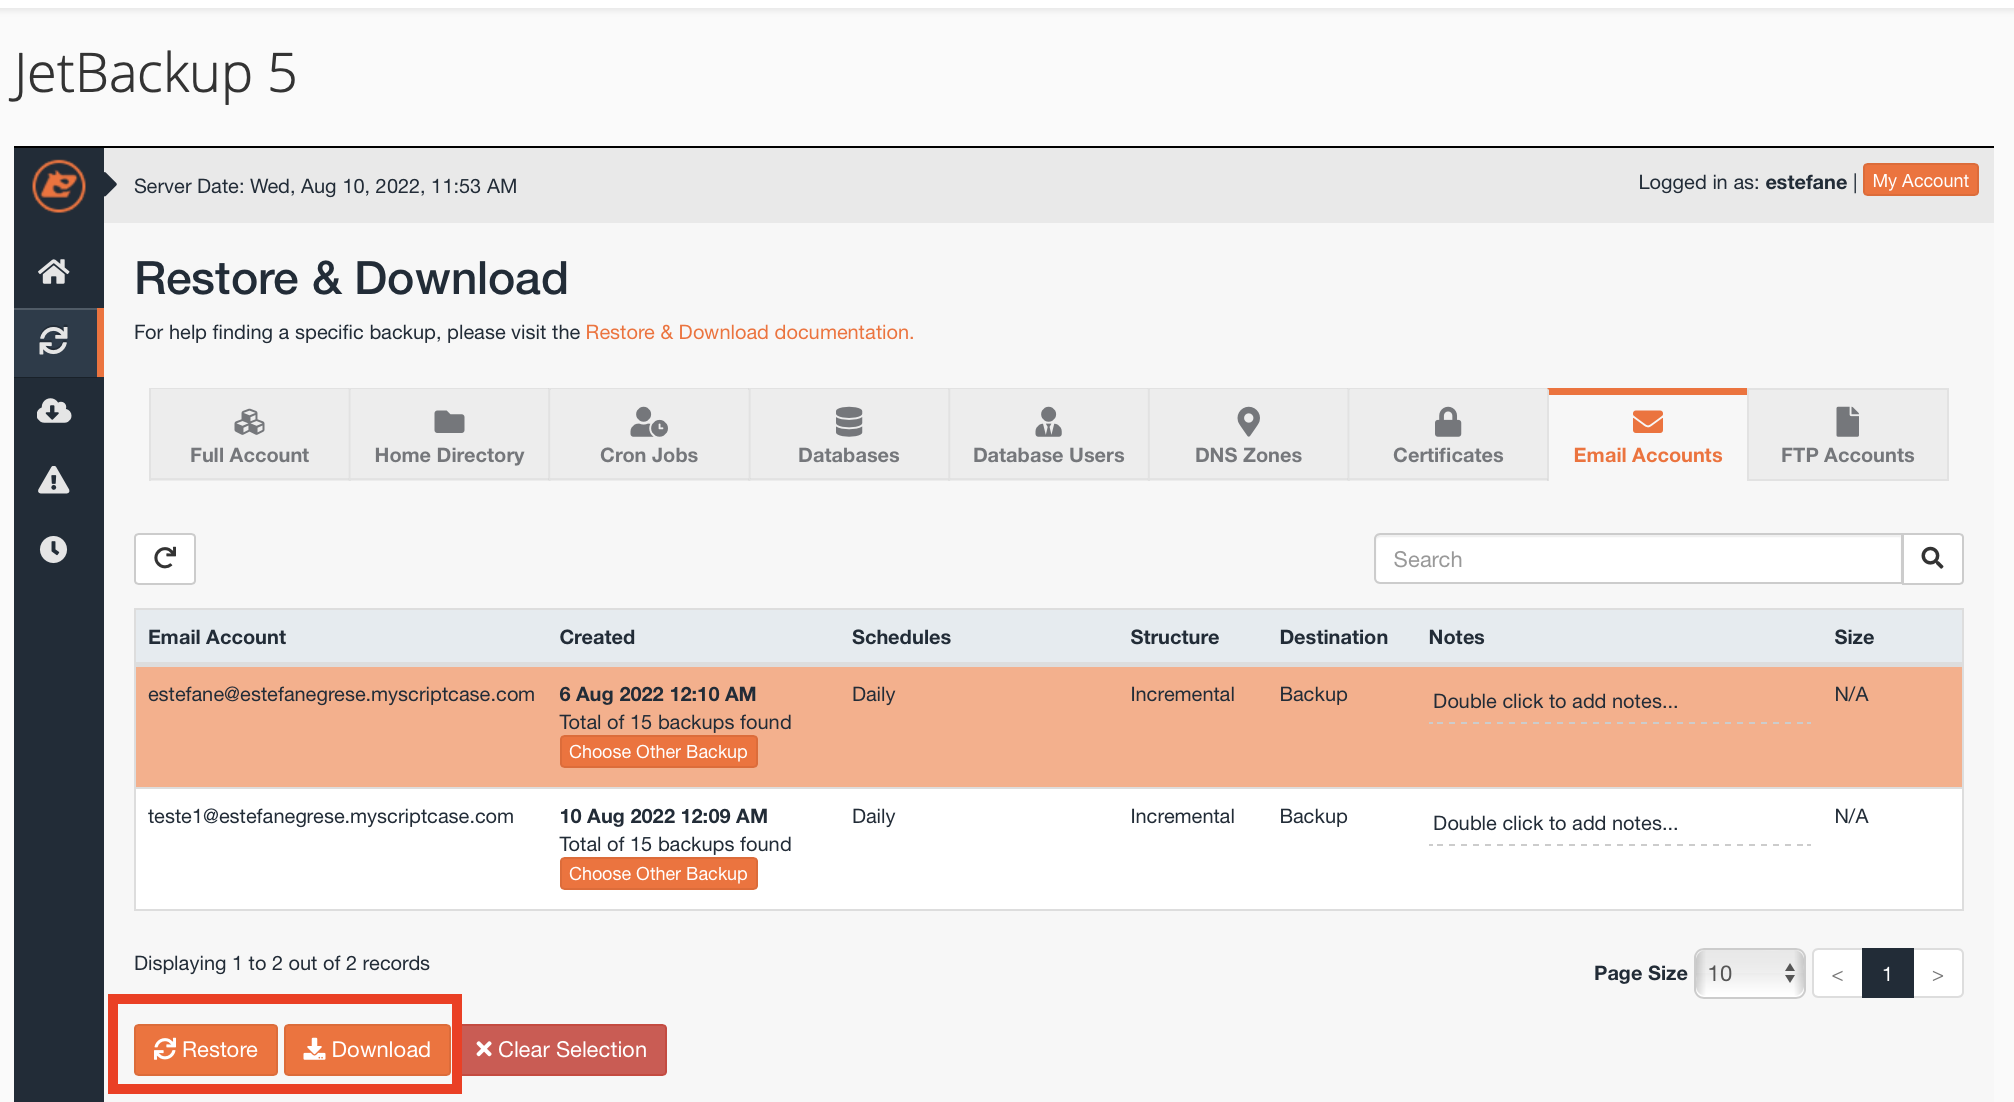
Task: Click inside the Search input field
Action: 1638,558
